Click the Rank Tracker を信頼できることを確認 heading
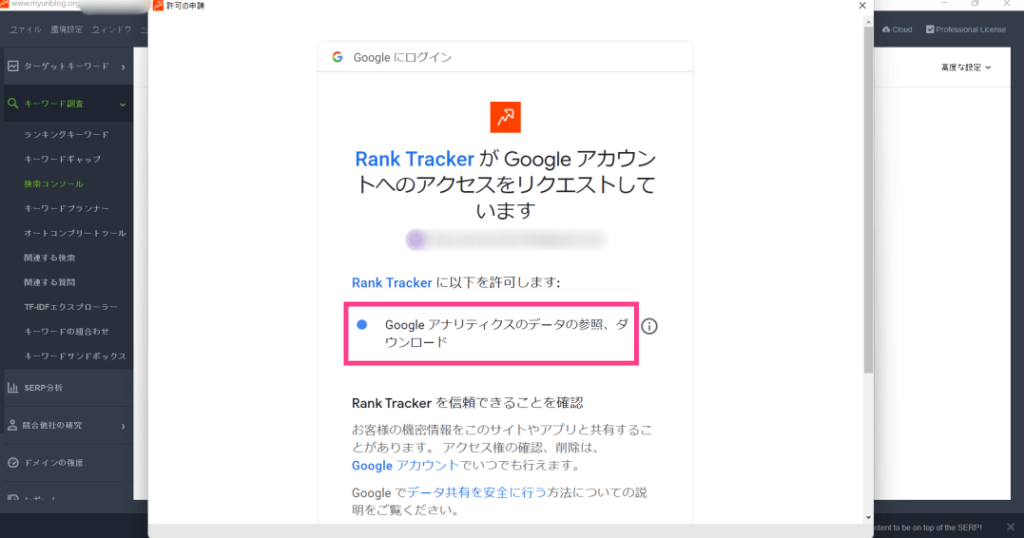This screenshot has width=1024, height=538. (x=467, y=403)
